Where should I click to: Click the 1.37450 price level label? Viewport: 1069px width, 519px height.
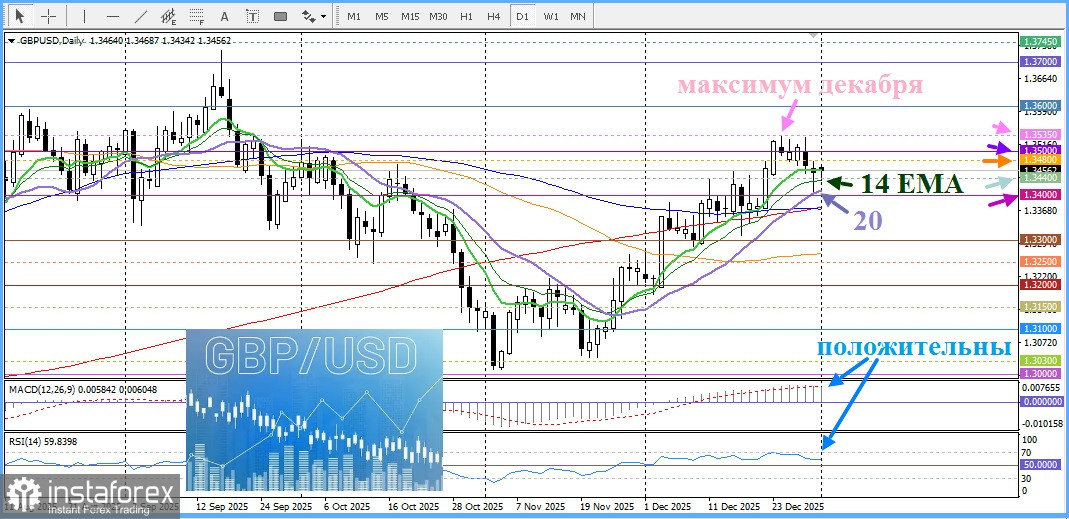coord(1040,42)
